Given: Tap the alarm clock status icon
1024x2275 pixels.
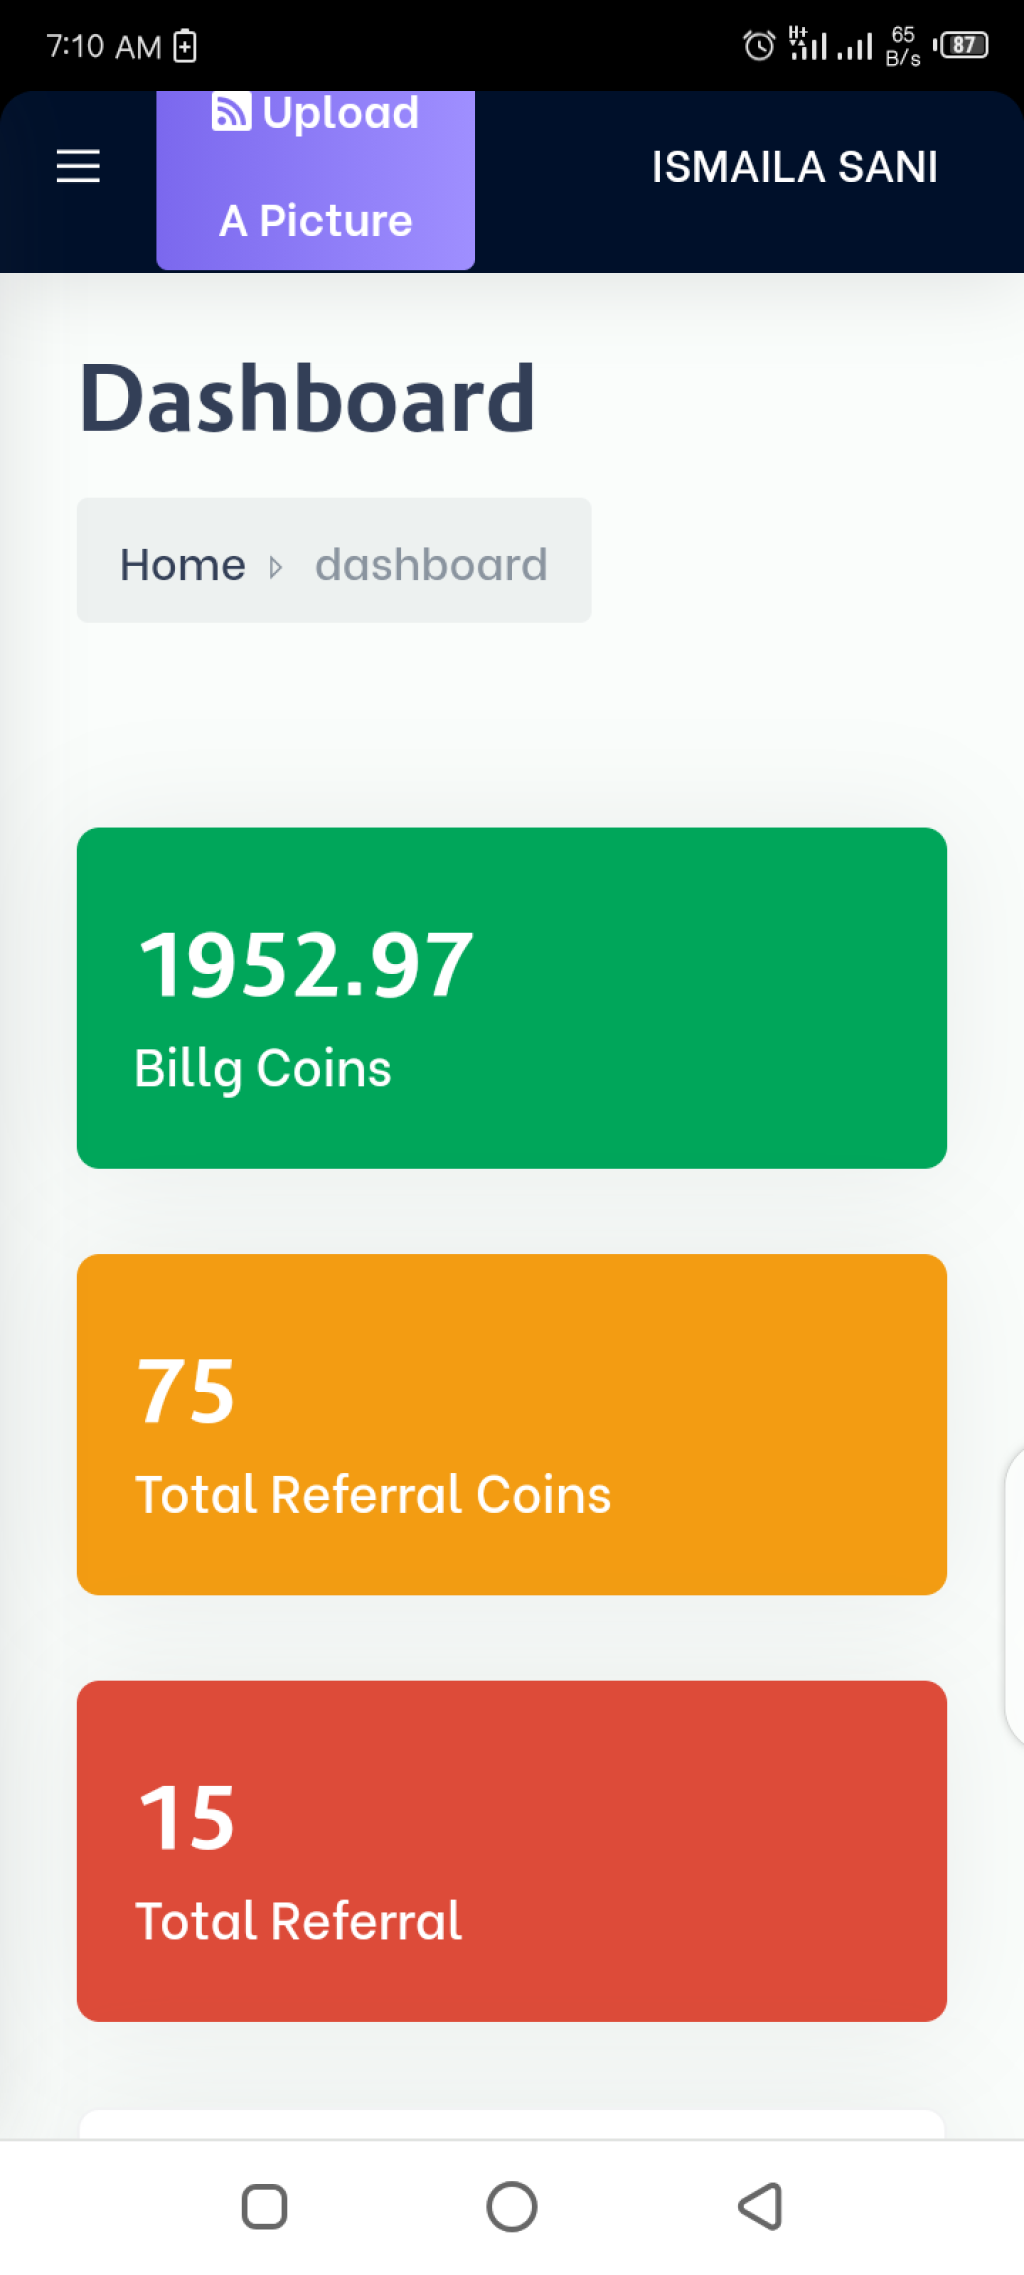Looking at the screenshot, I should [x=759, y=46].
